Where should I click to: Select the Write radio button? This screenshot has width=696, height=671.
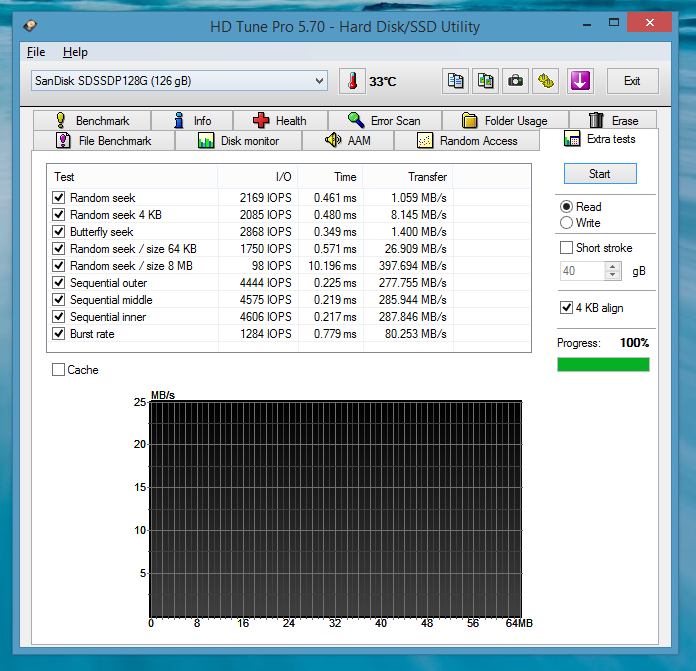coord(566,223)
